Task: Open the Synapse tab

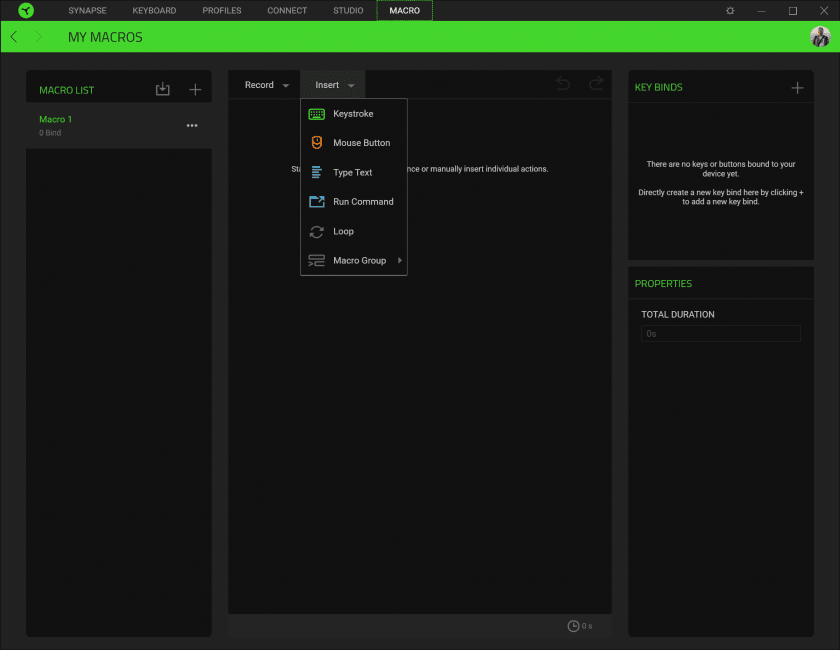Action: 87,10
